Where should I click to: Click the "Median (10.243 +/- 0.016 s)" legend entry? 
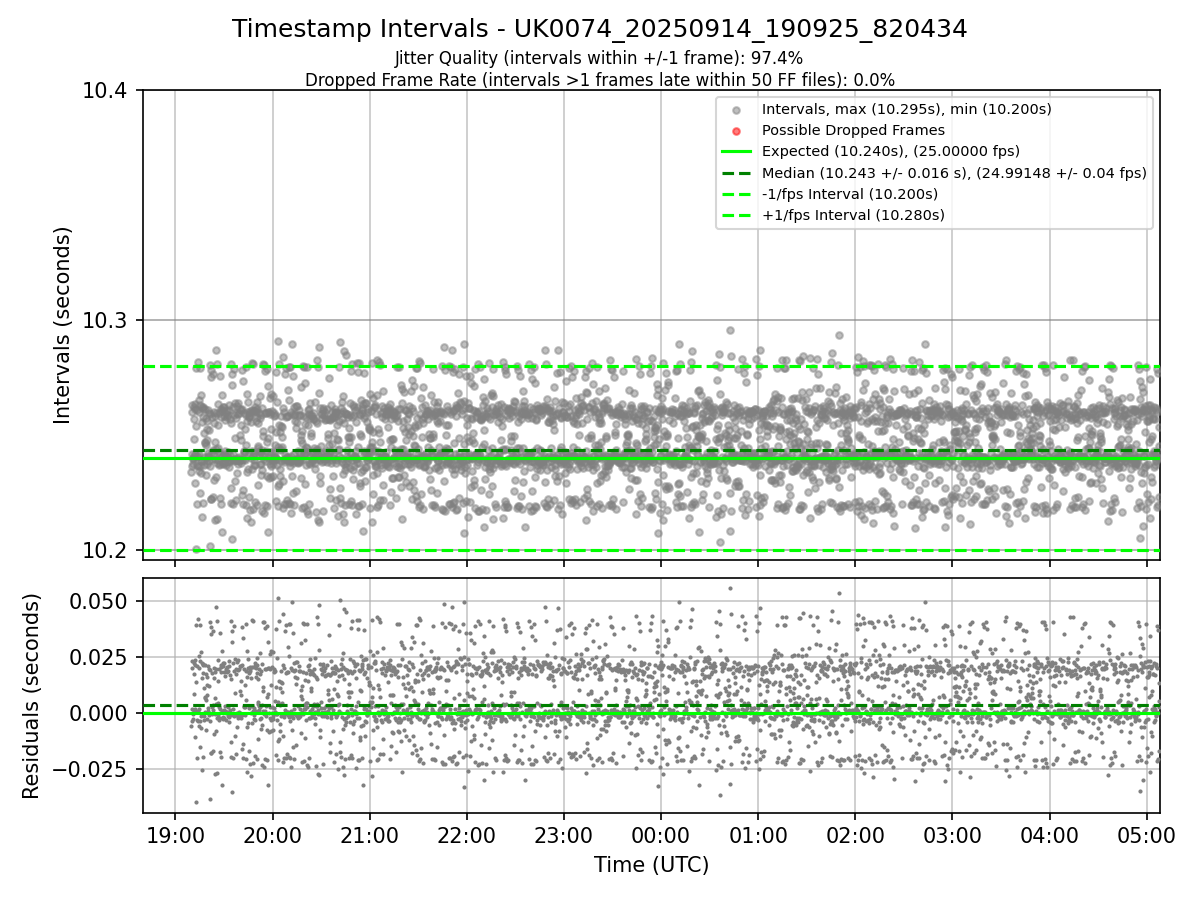[x=953, y=173]
